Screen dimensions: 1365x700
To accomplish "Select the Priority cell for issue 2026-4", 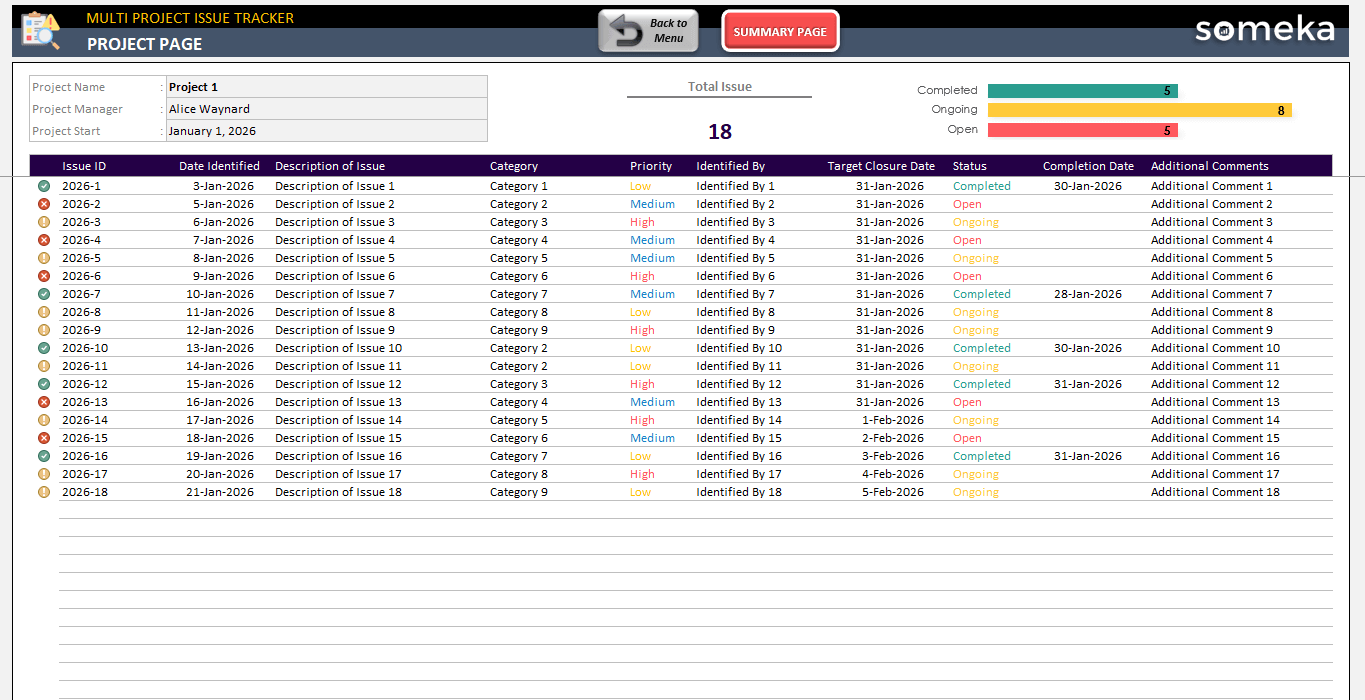I will coord(652,240).
